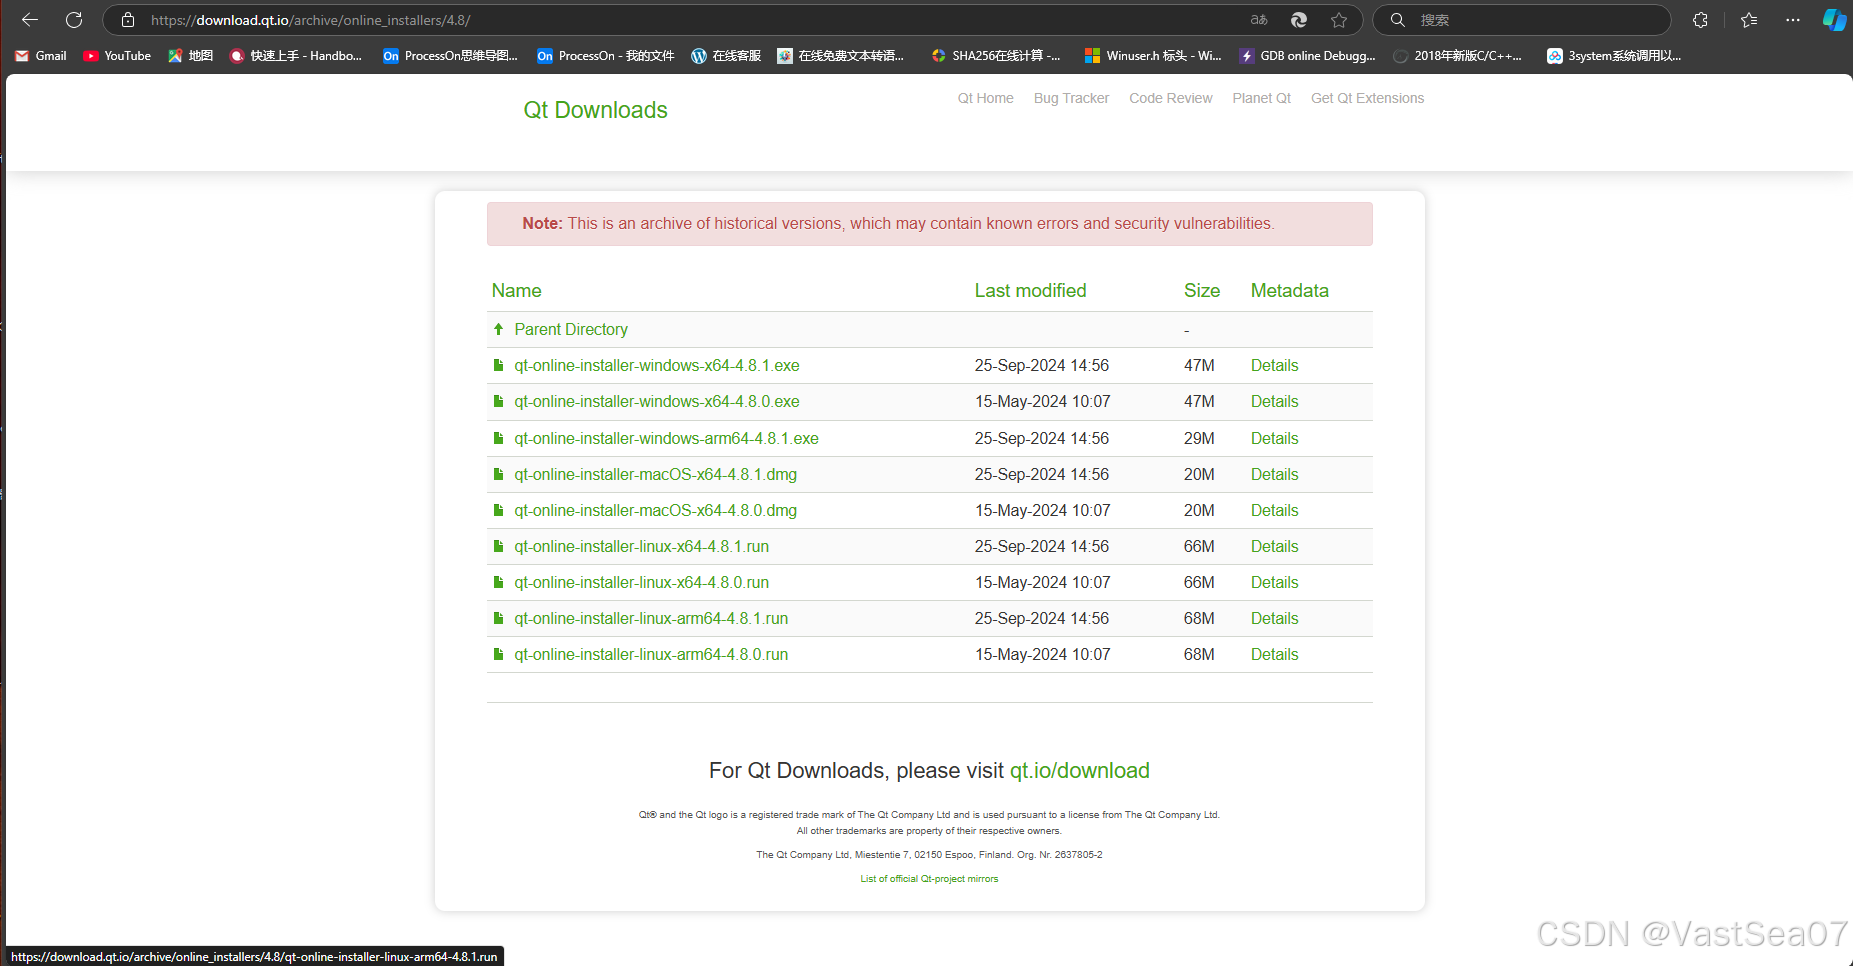Click the Last modified column header
The height and width of the screenshot is (966, 1853).
click(x=1030, y=291)
